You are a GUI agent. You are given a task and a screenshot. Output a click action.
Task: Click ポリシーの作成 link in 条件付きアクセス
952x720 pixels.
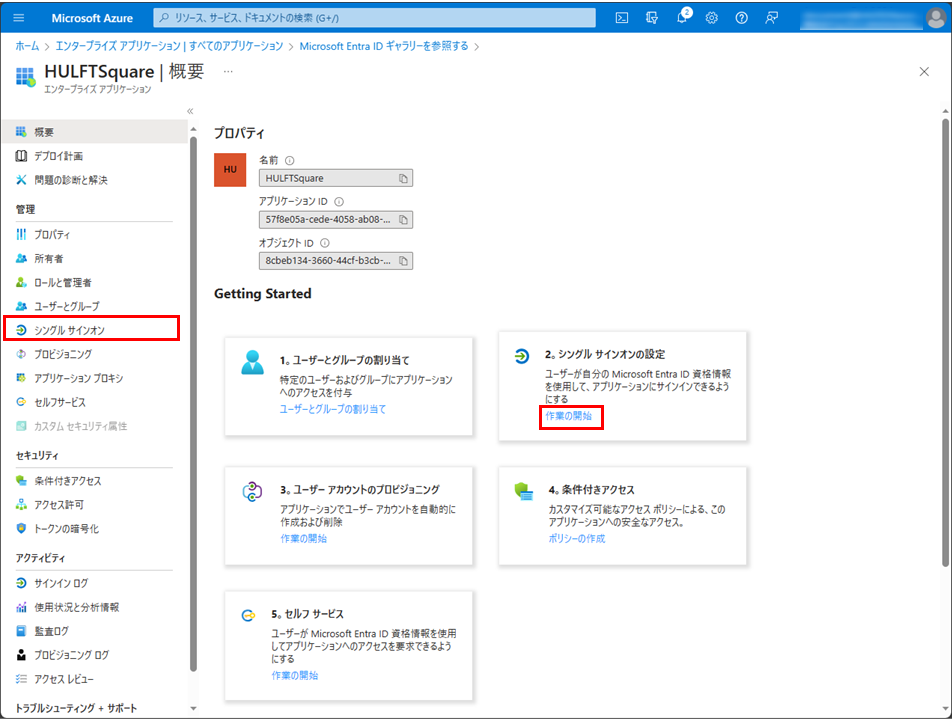[576, 538]
